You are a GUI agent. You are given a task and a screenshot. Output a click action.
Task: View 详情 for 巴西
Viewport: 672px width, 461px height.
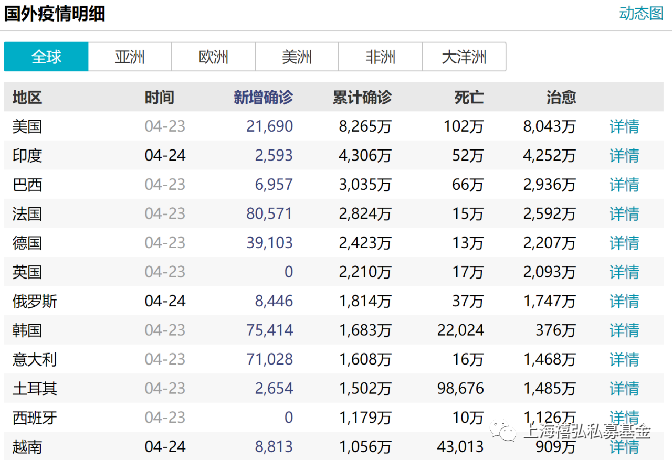[624, 185]
